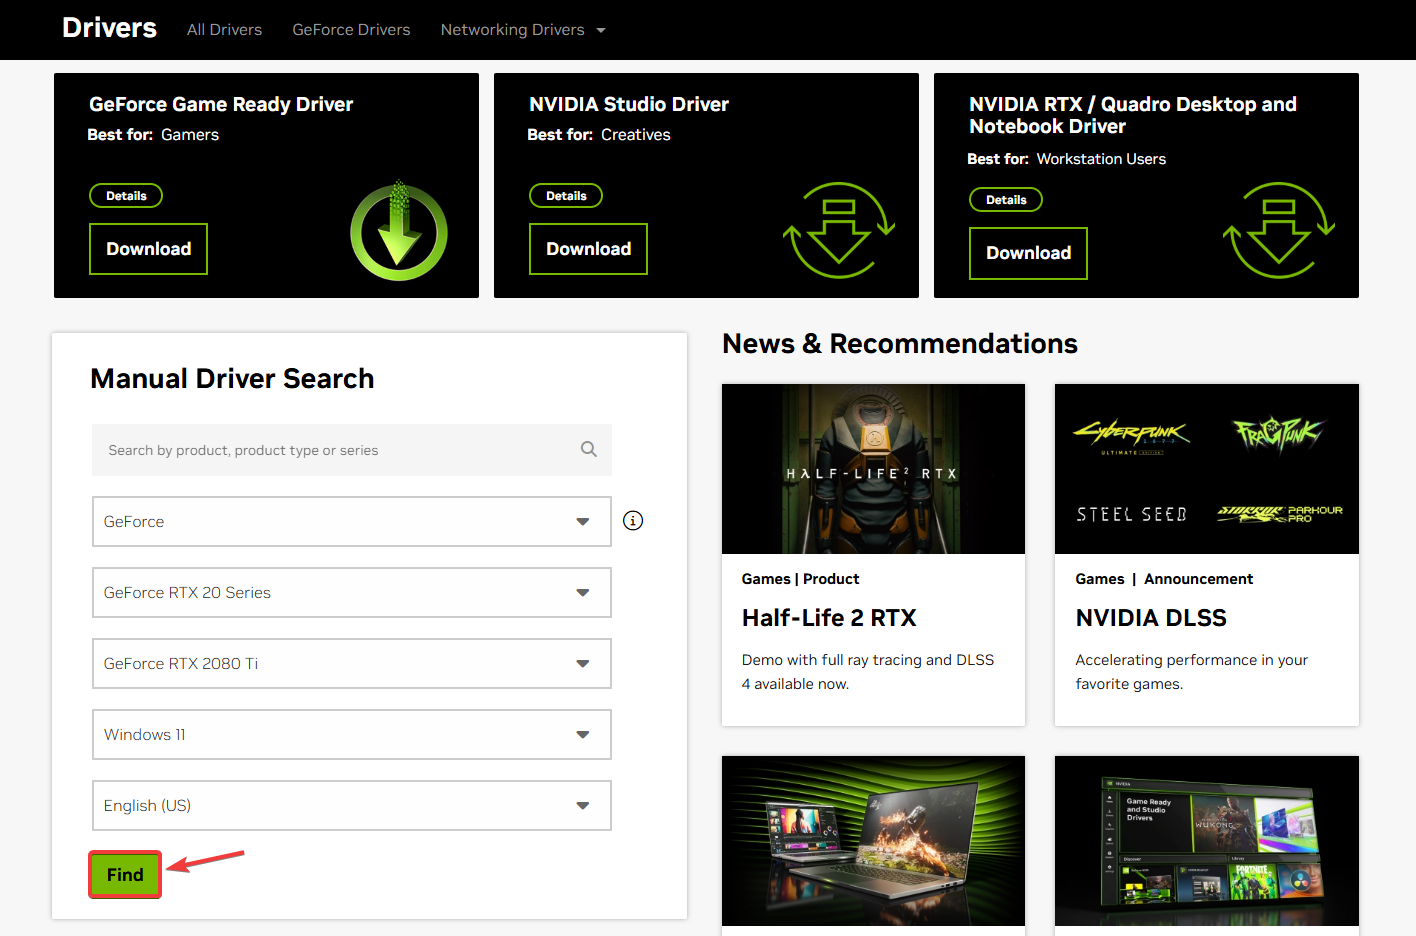Click the Drivers logo in the header

(109, 28)
